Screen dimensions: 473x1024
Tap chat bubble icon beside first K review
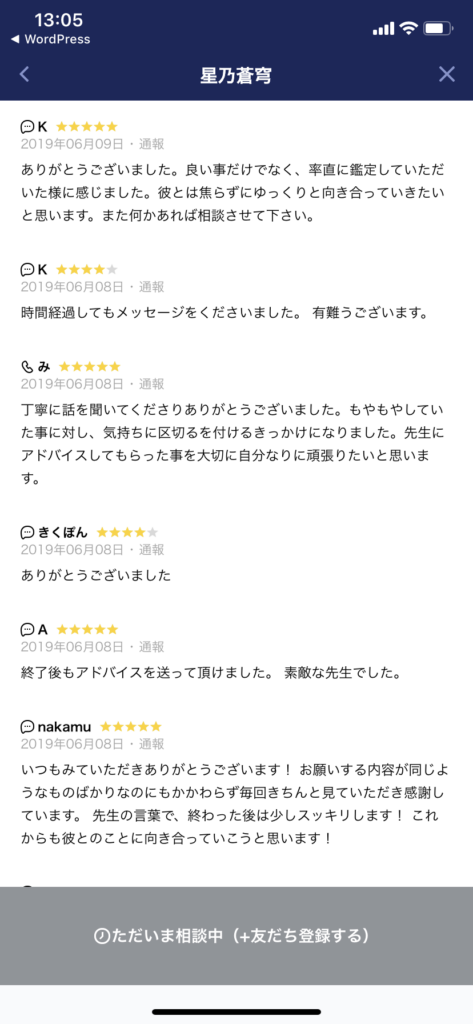coord(27,127)
